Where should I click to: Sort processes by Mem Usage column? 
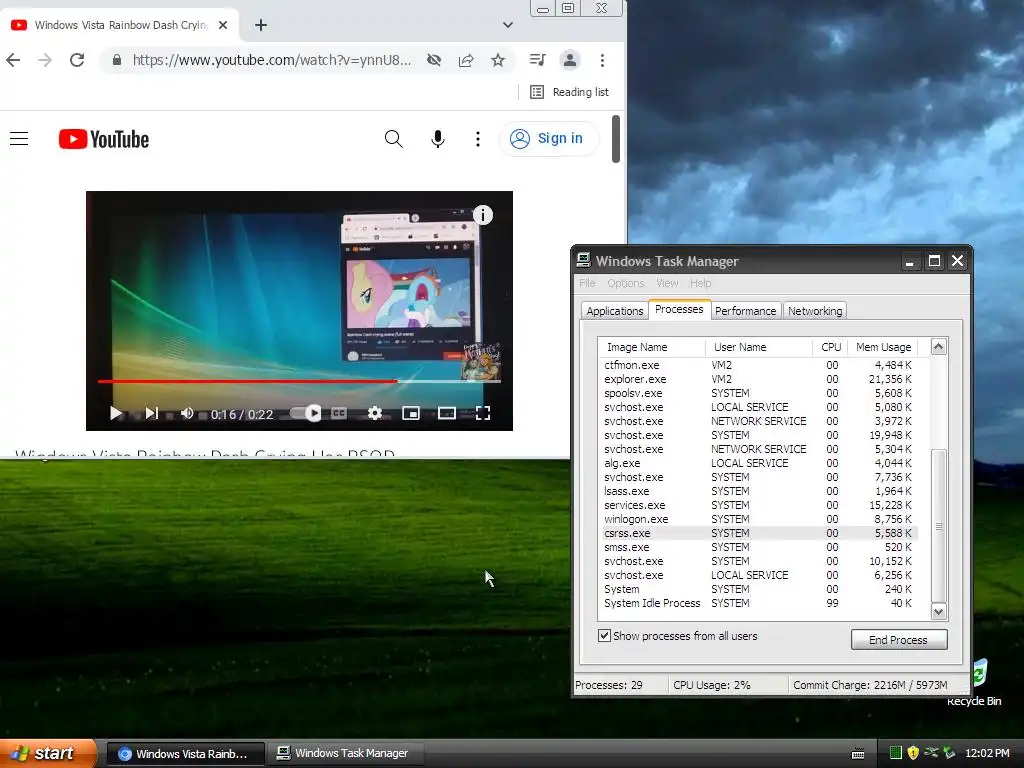tap(882, 347)
